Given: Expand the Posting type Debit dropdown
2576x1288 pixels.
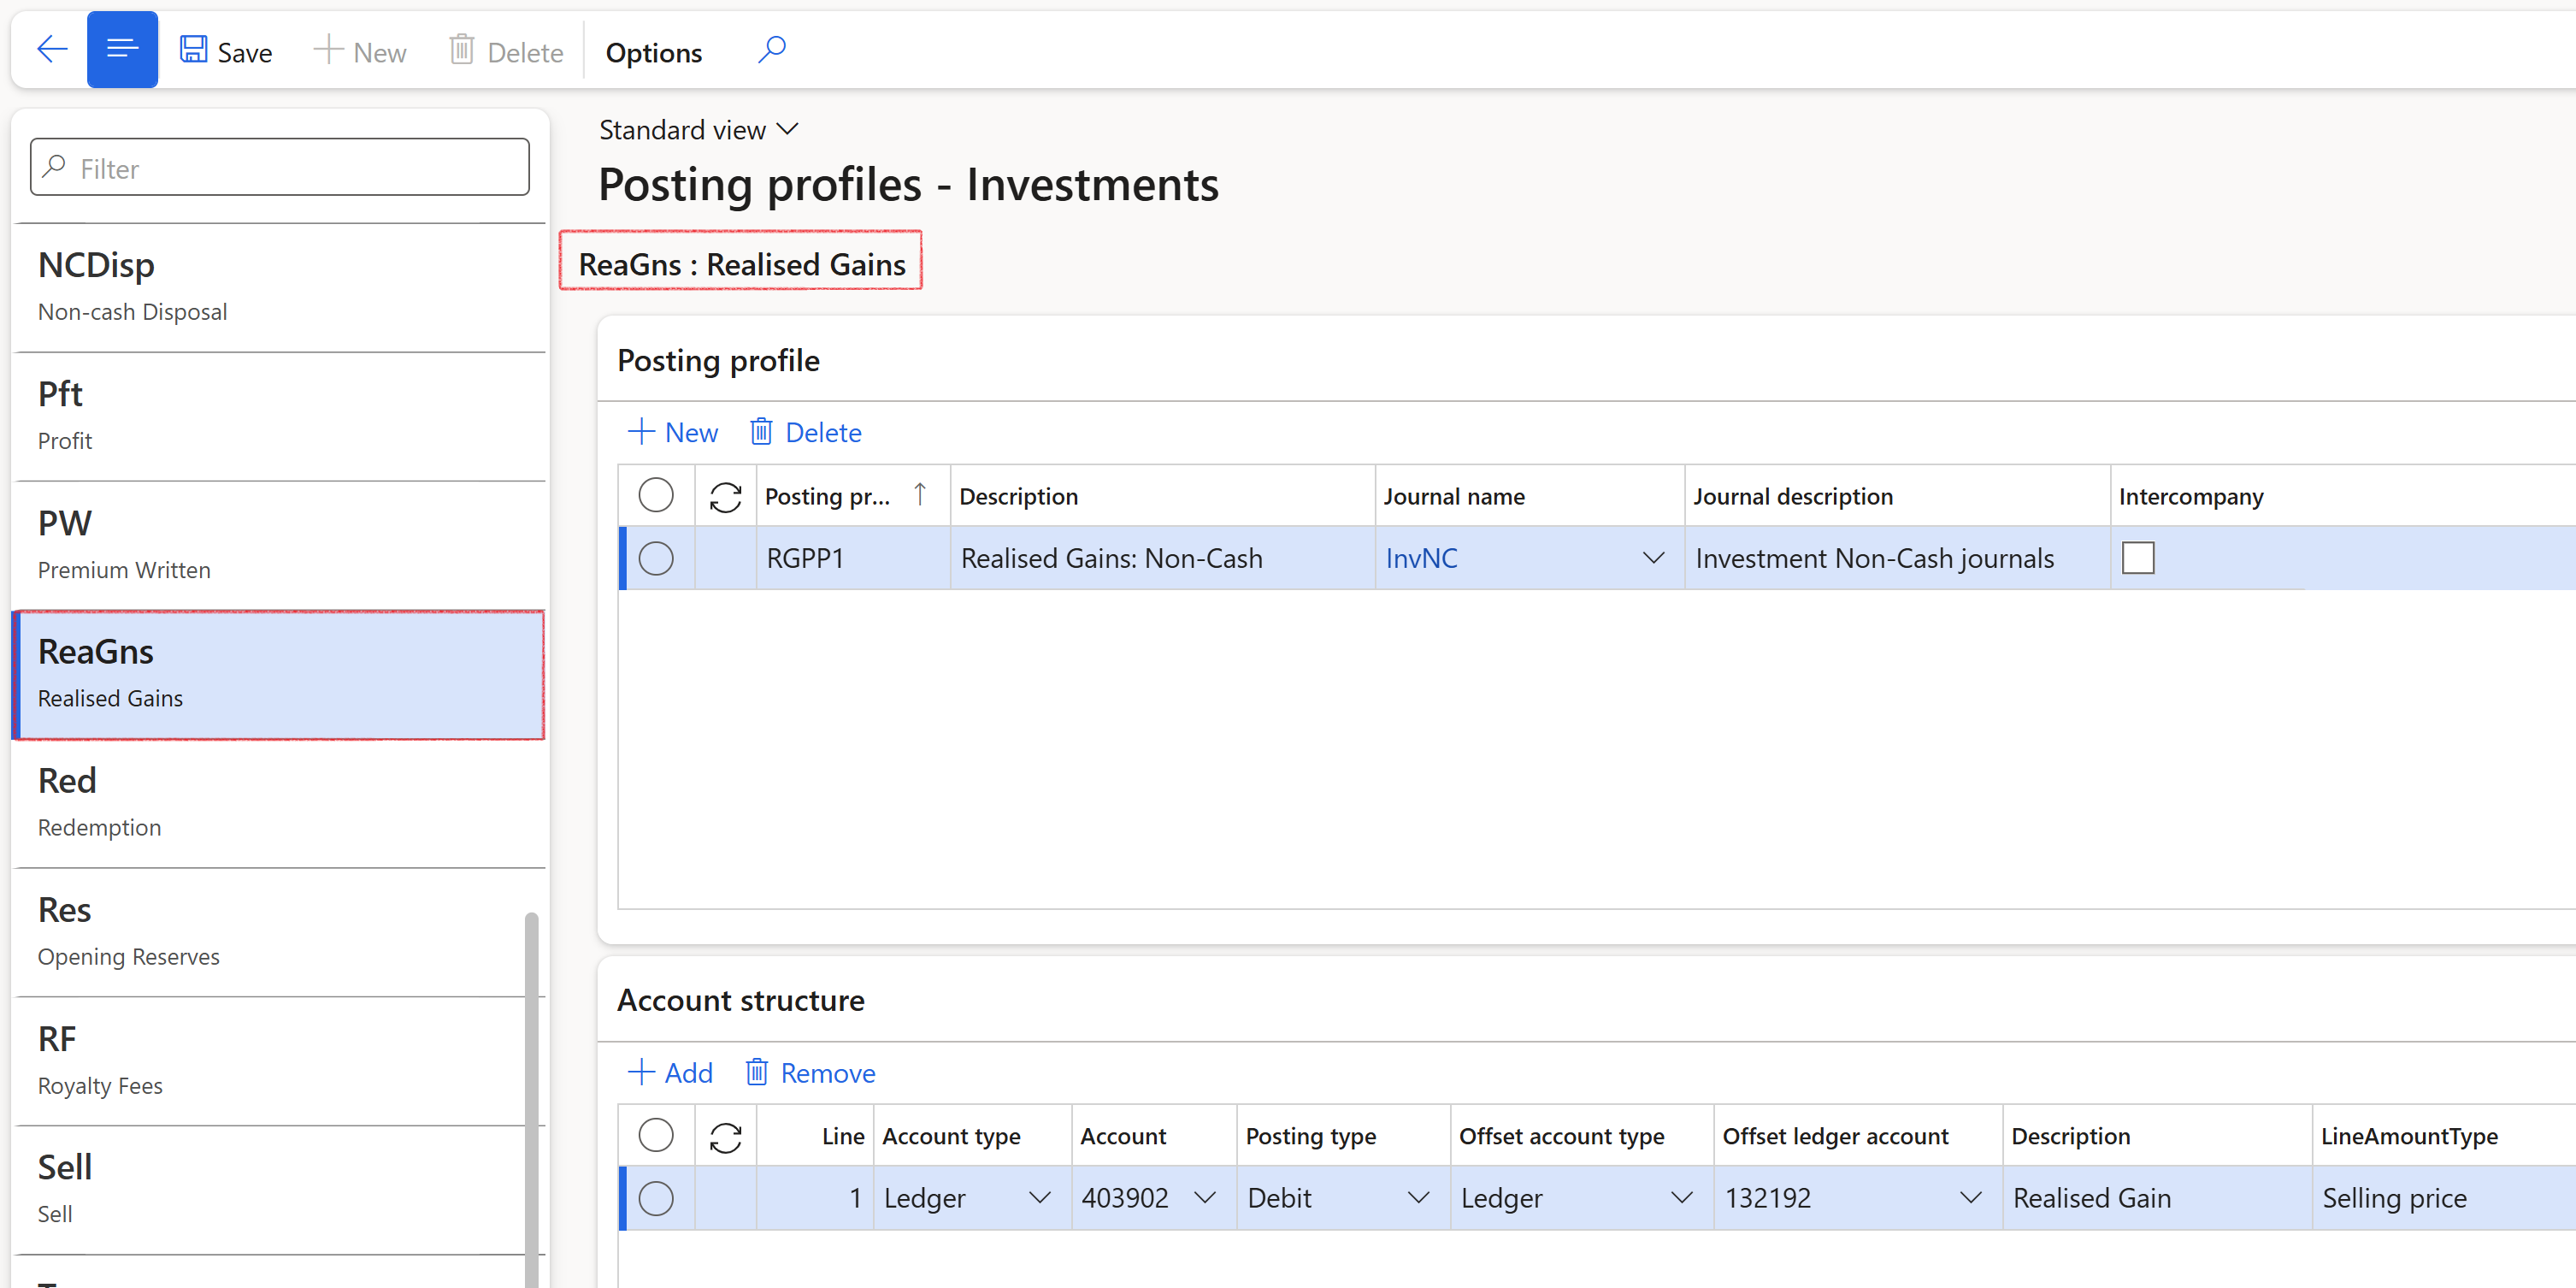Looking at the screenshot, I should point(1418,1198).
